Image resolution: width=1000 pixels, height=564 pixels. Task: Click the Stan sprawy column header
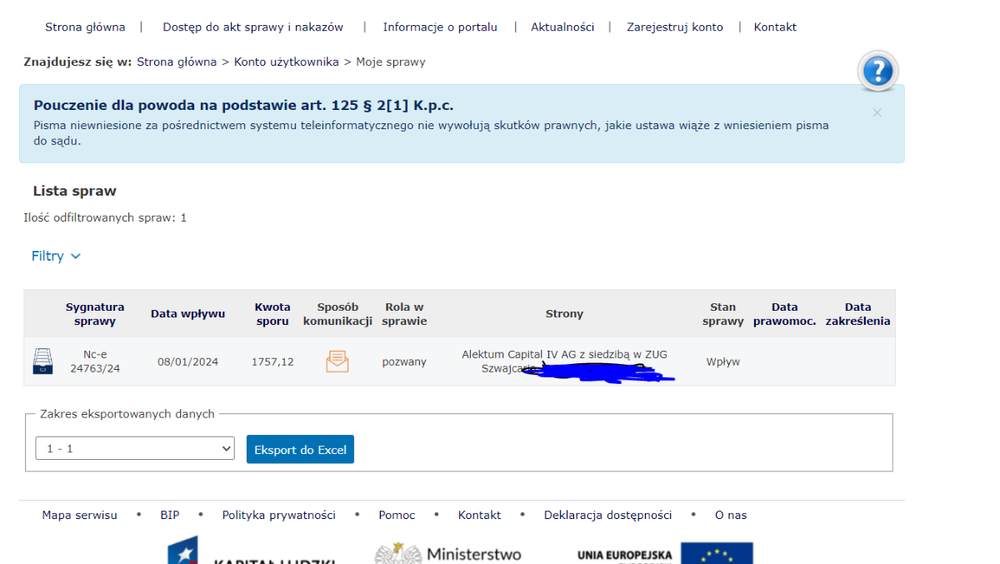tap(723, 314)
